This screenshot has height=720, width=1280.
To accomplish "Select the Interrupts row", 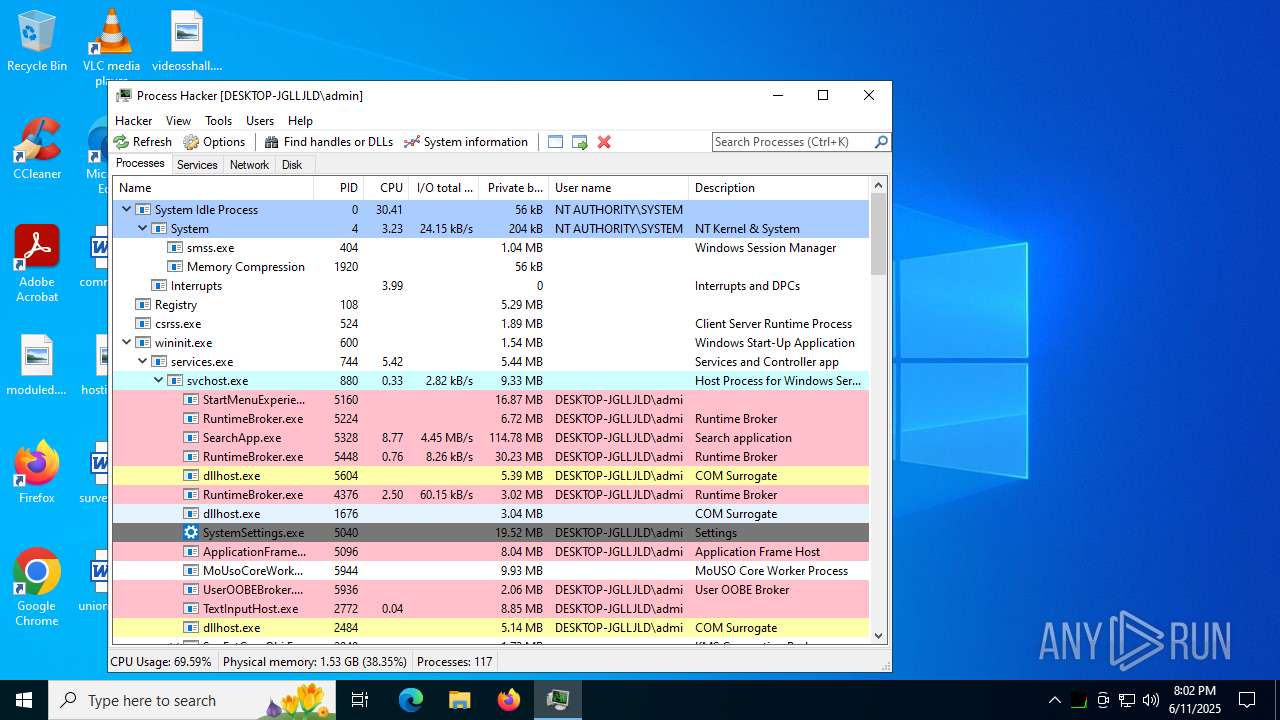I will click(x=491, y=286).
